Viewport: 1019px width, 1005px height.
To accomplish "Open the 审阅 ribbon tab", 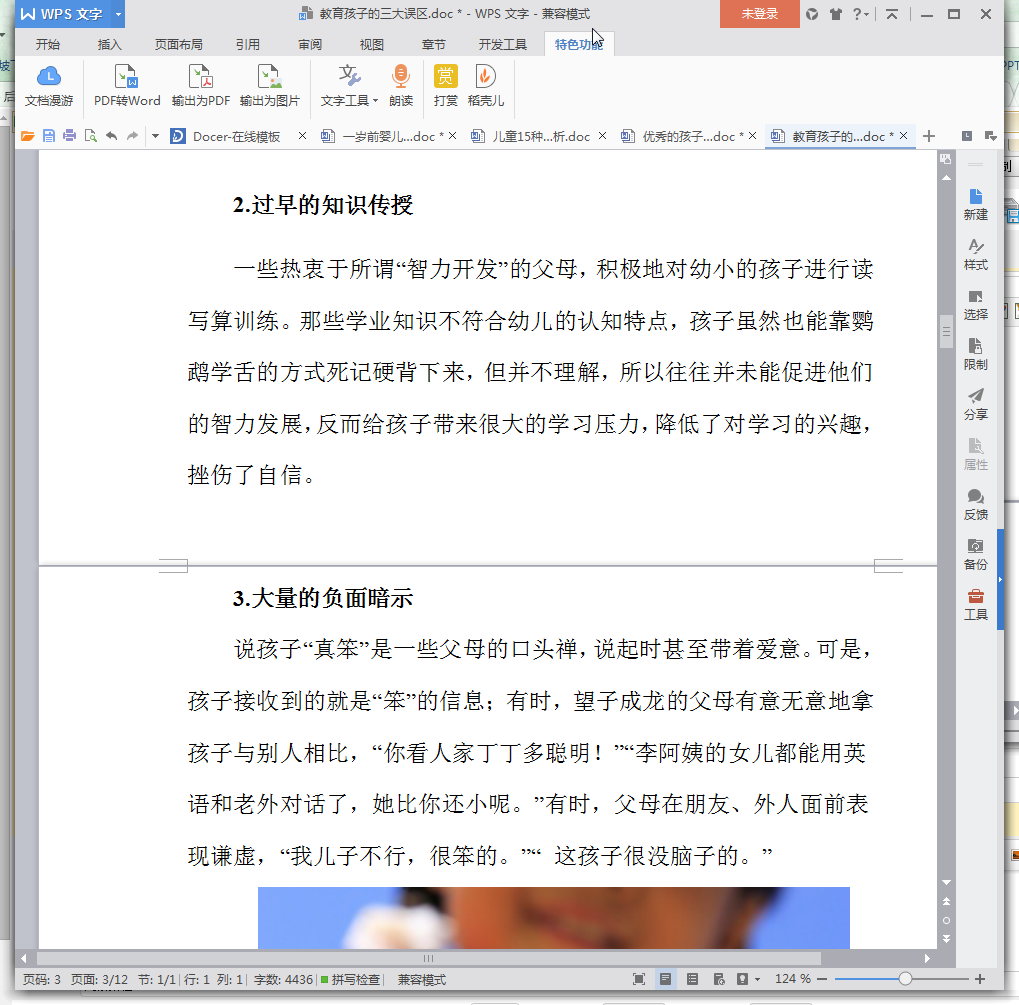I will [x=310, y=44].
